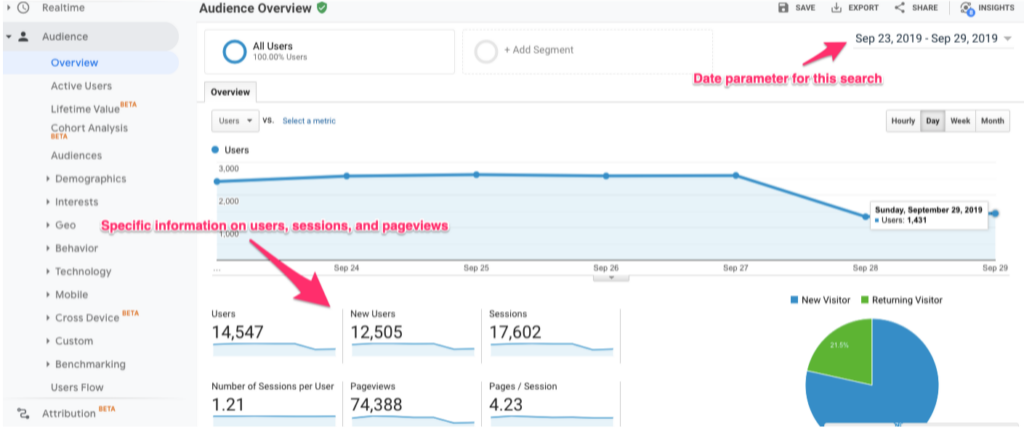
Task: Expand the Realtime menu section
Action: [8, 8]
